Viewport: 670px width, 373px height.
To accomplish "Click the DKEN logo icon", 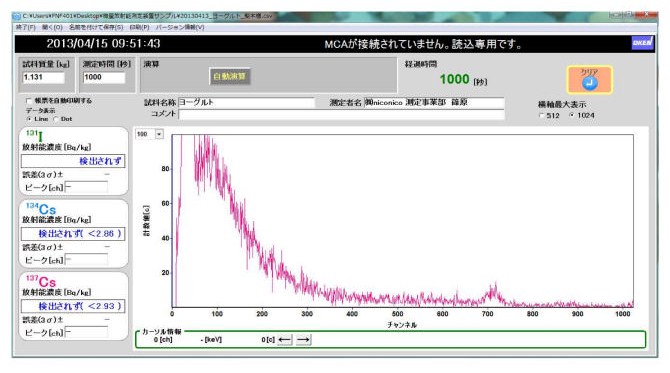I will (x=642, y=43).
